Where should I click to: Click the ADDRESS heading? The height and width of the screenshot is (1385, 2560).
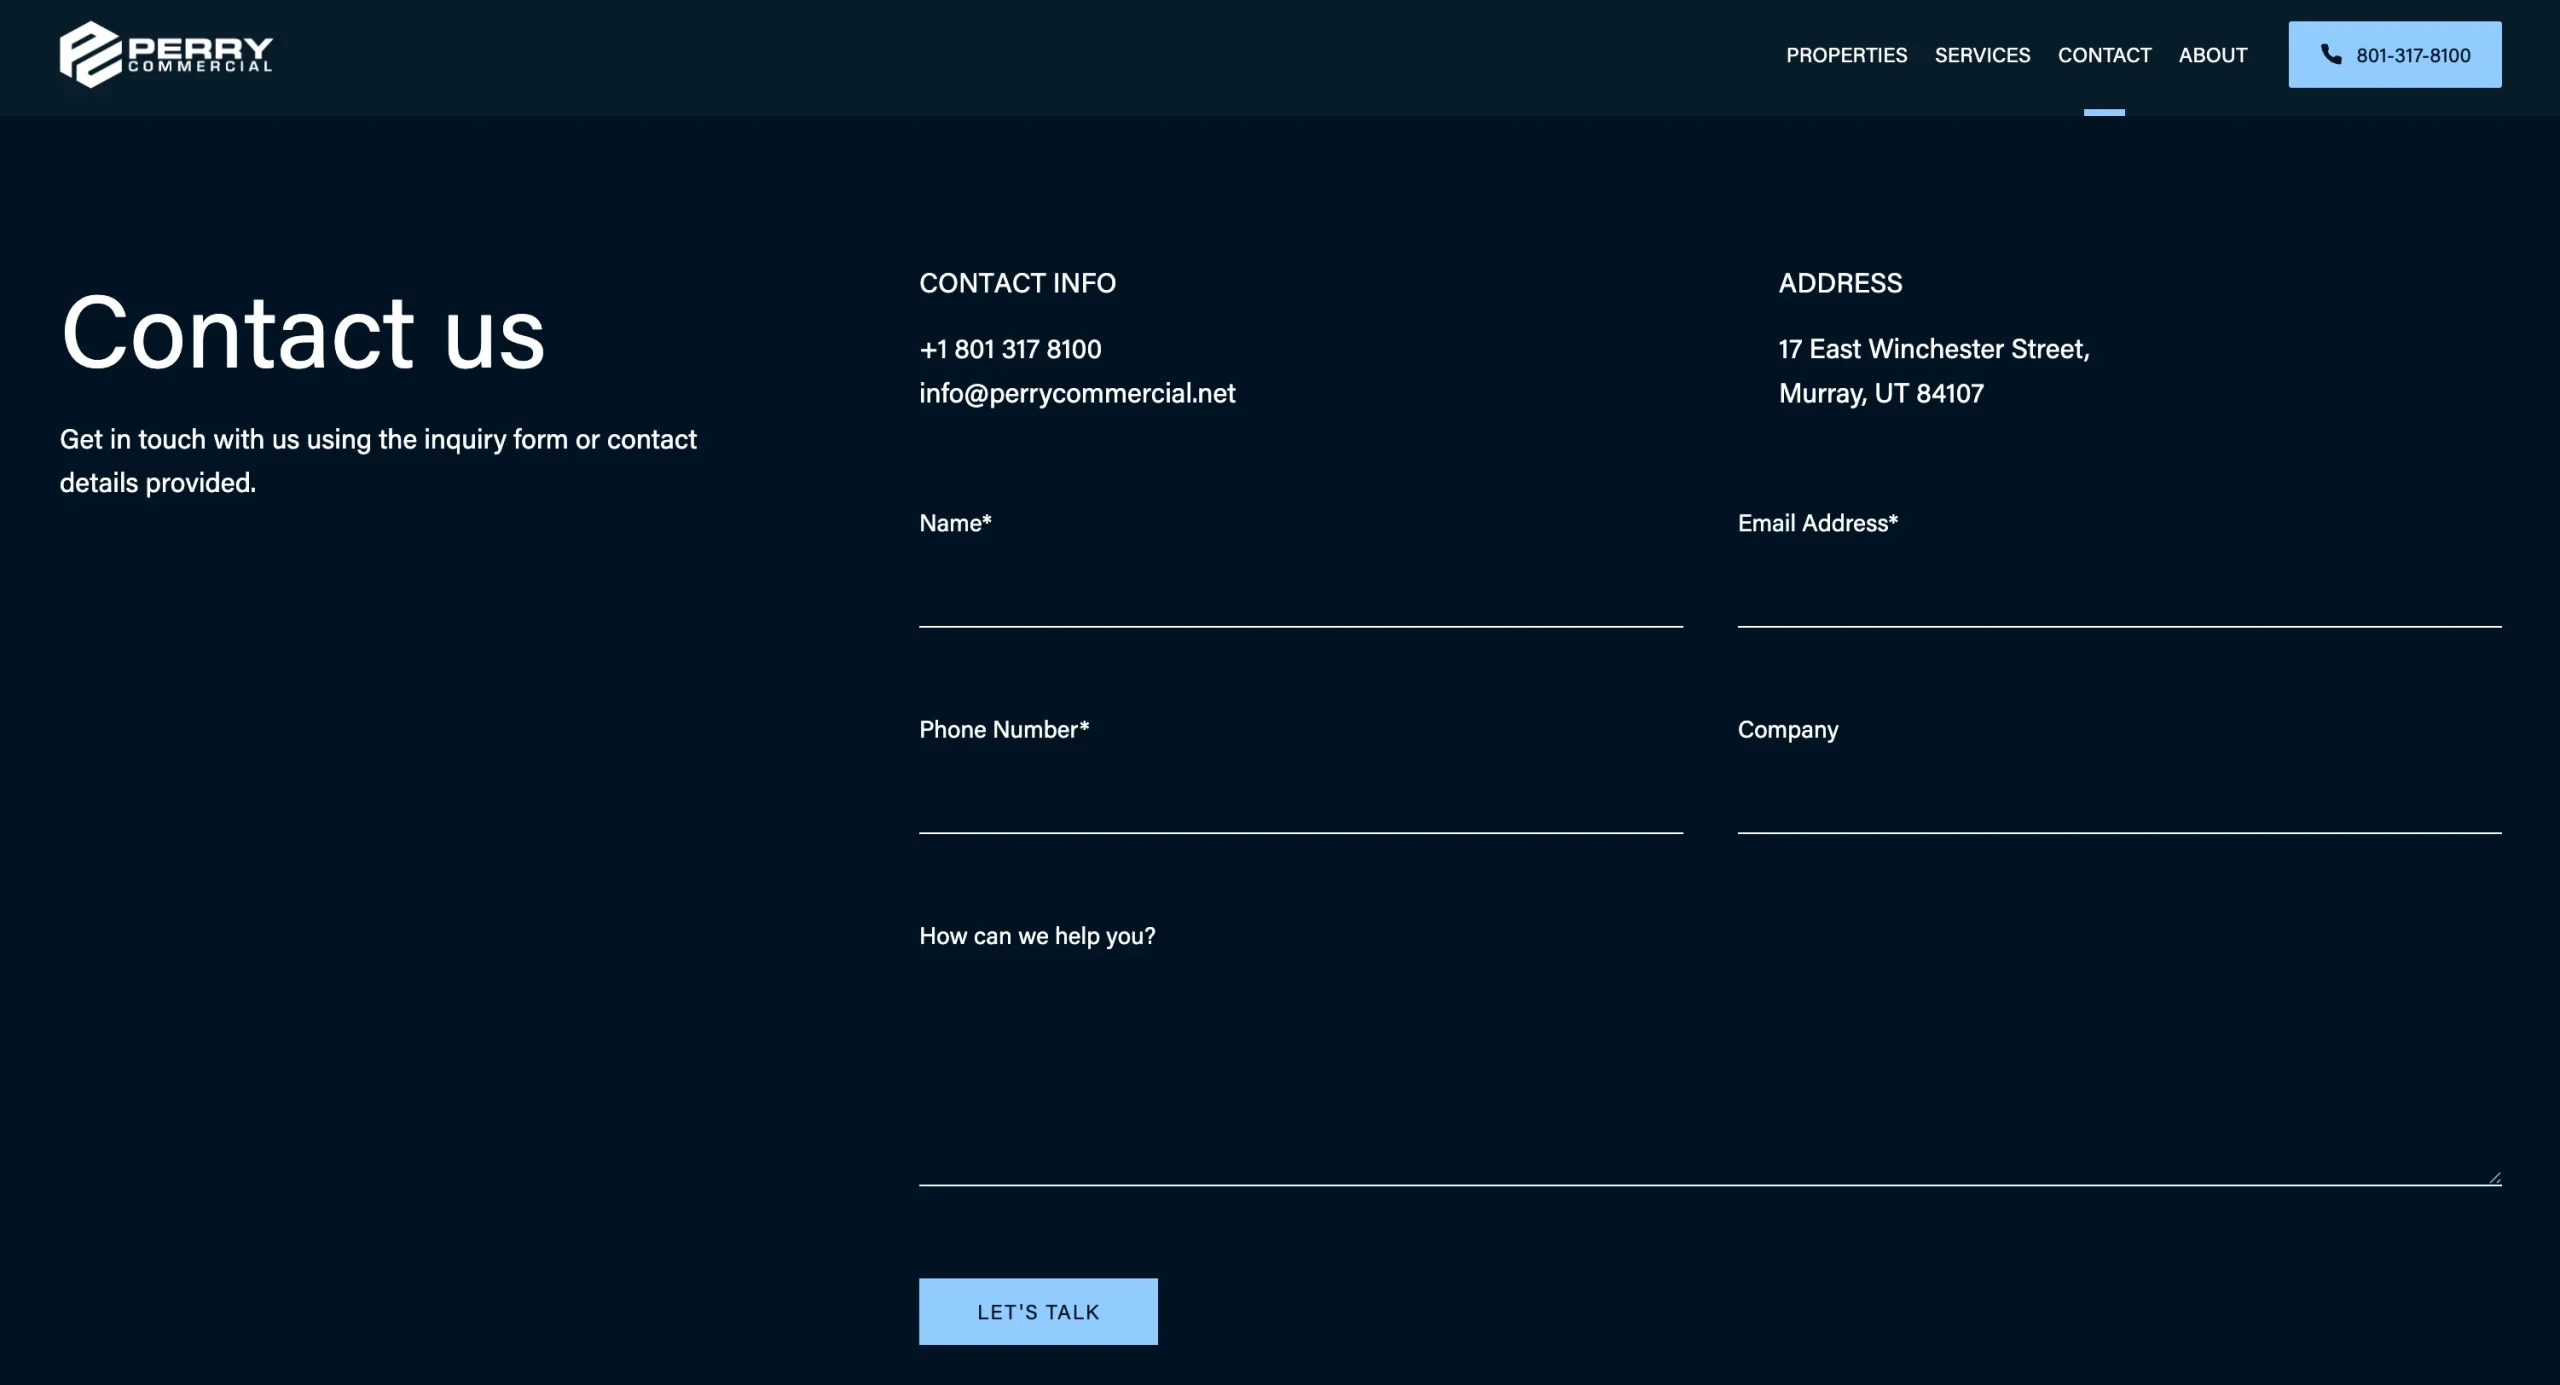(x=1840, y=283)
